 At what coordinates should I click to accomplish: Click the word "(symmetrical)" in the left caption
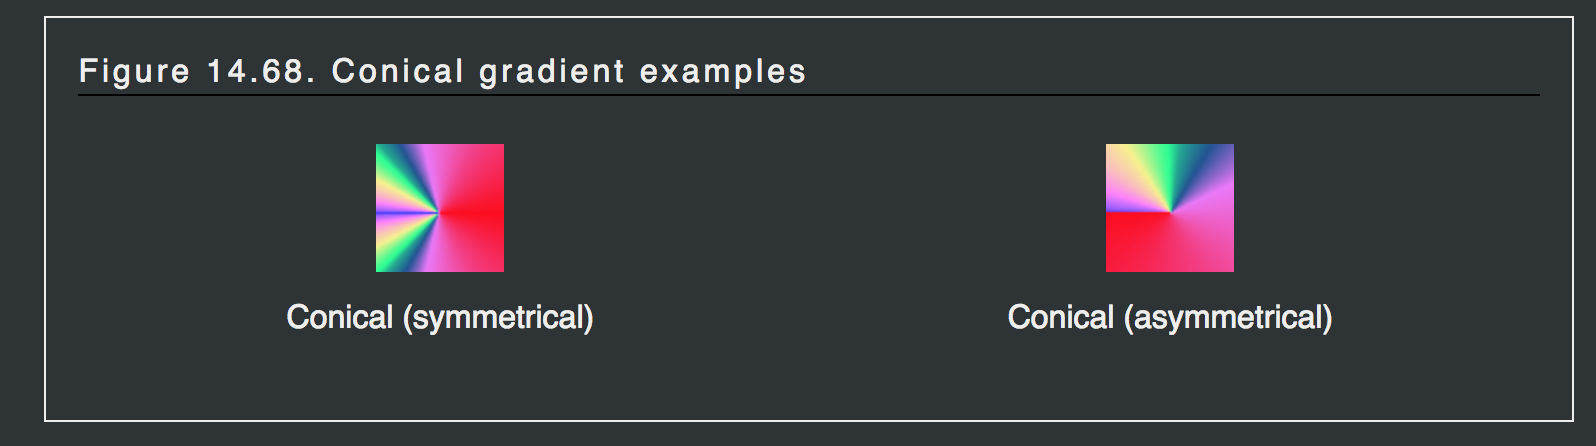click(498, 318)
